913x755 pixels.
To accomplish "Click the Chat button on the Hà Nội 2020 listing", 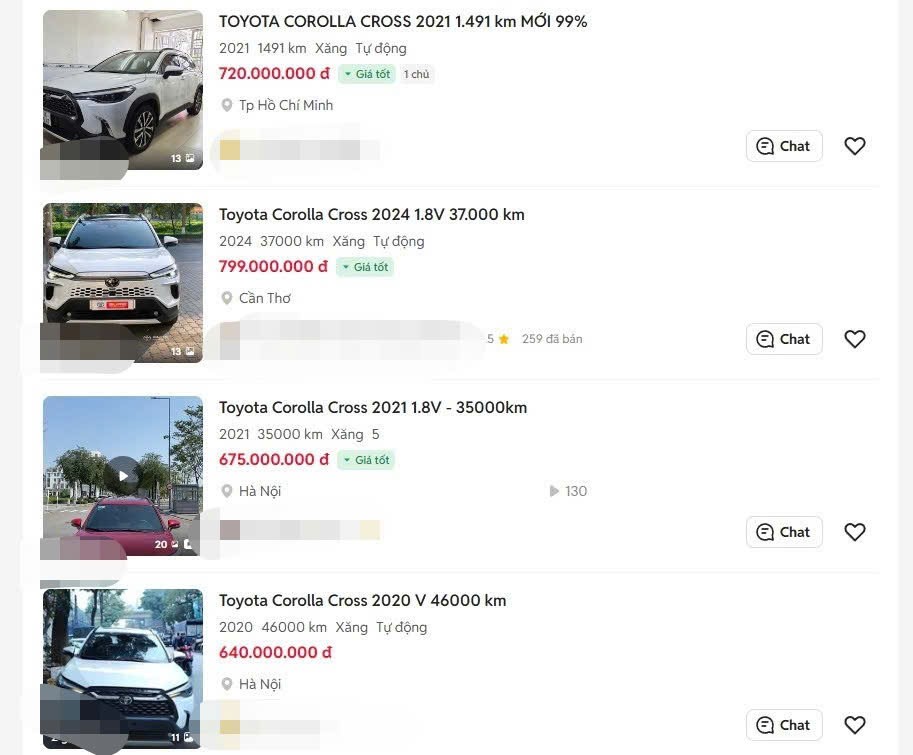I will (x=784, y=725).
